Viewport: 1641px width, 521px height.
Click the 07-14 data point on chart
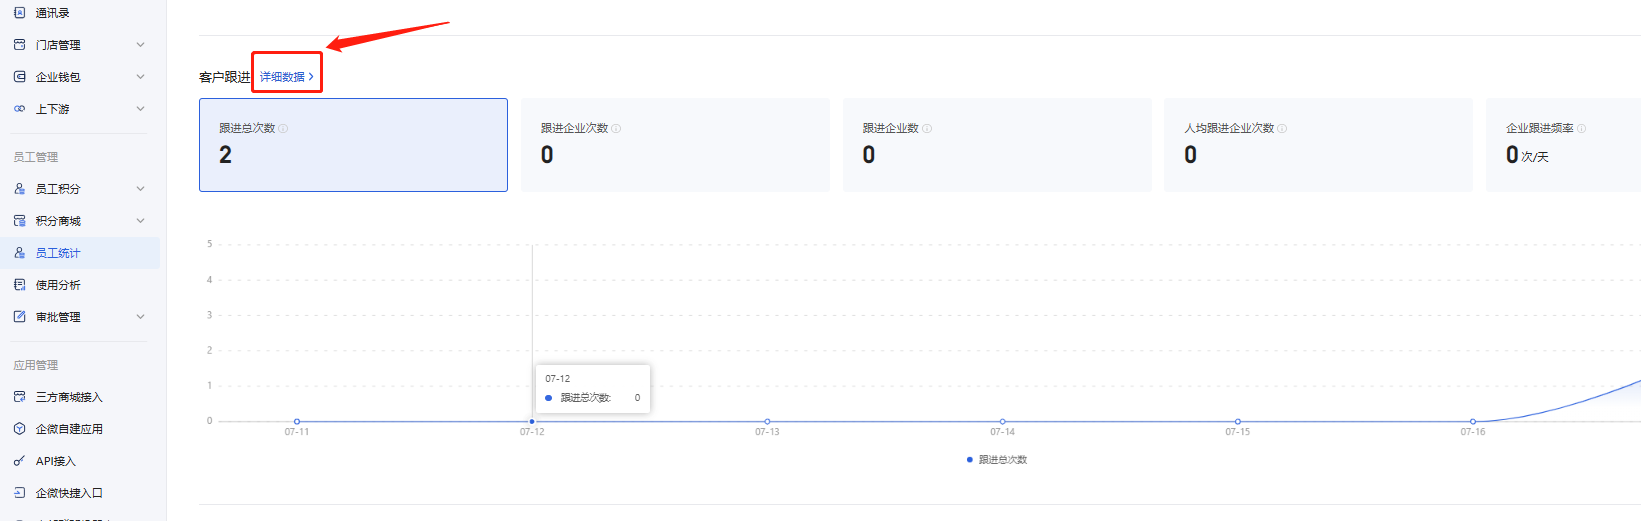[1003, 422]
